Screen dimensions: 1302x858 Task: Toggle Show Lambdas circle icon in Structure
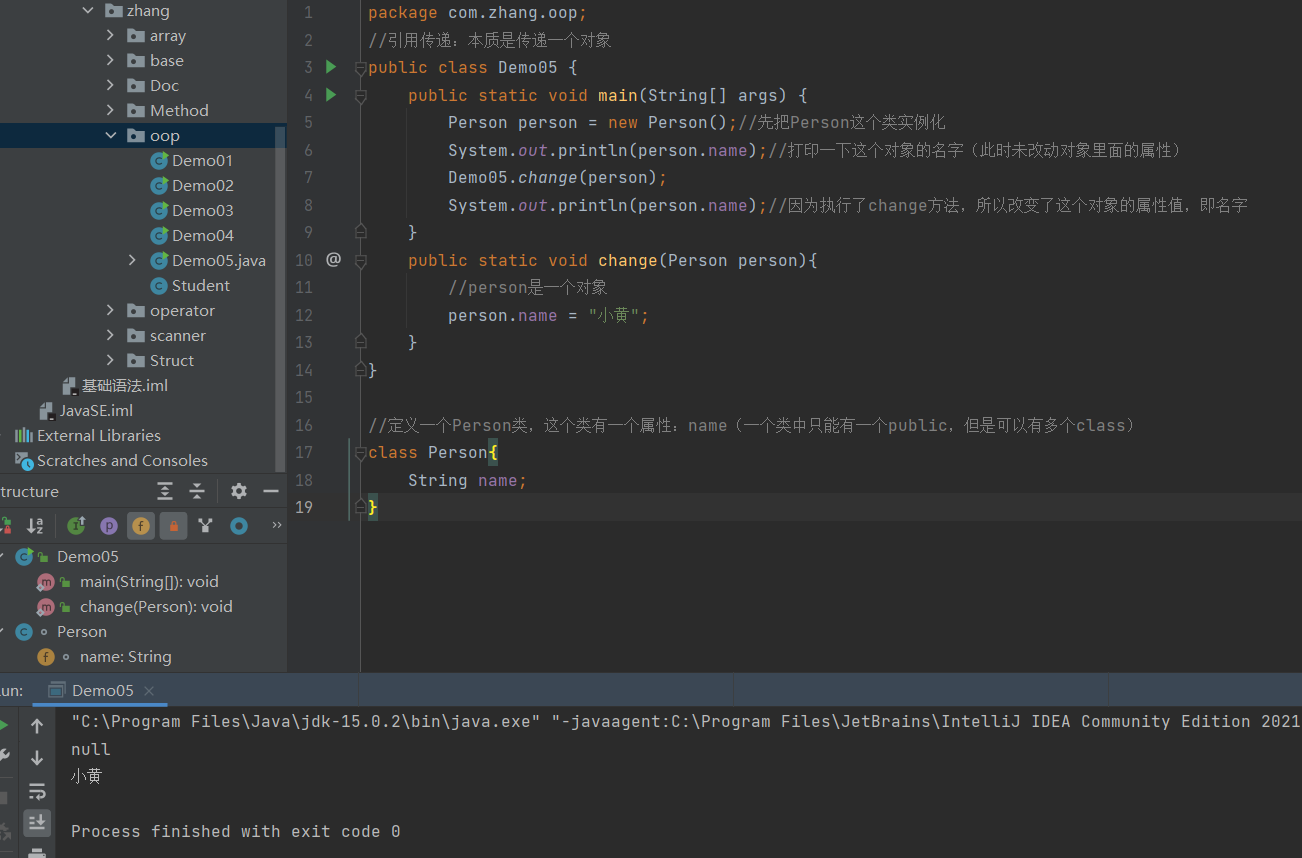pos(238,525)
